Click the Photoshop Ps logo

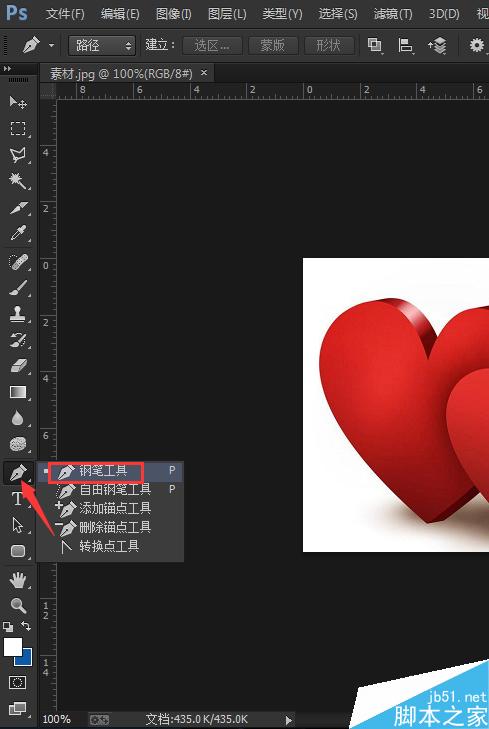click(x=17, y=13)
